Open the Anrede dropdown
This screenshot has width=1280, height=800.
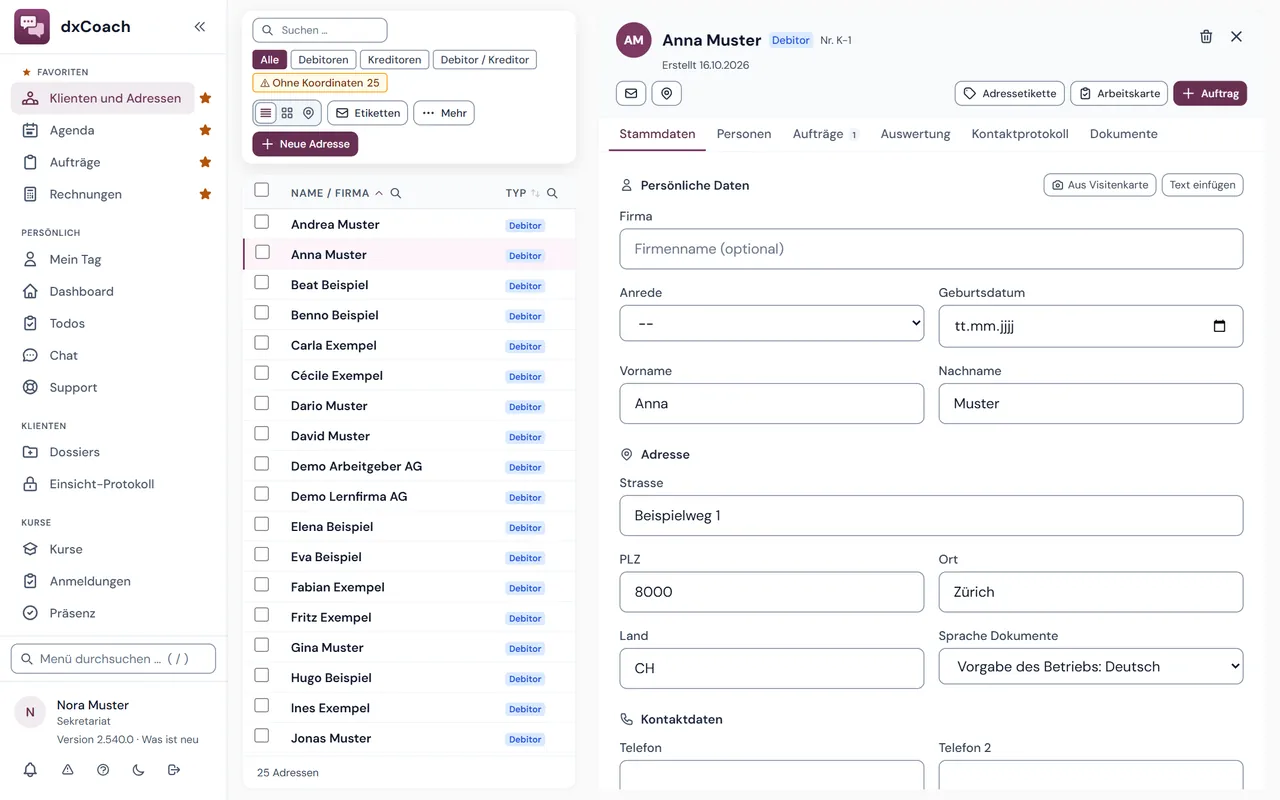coord(772,323)
